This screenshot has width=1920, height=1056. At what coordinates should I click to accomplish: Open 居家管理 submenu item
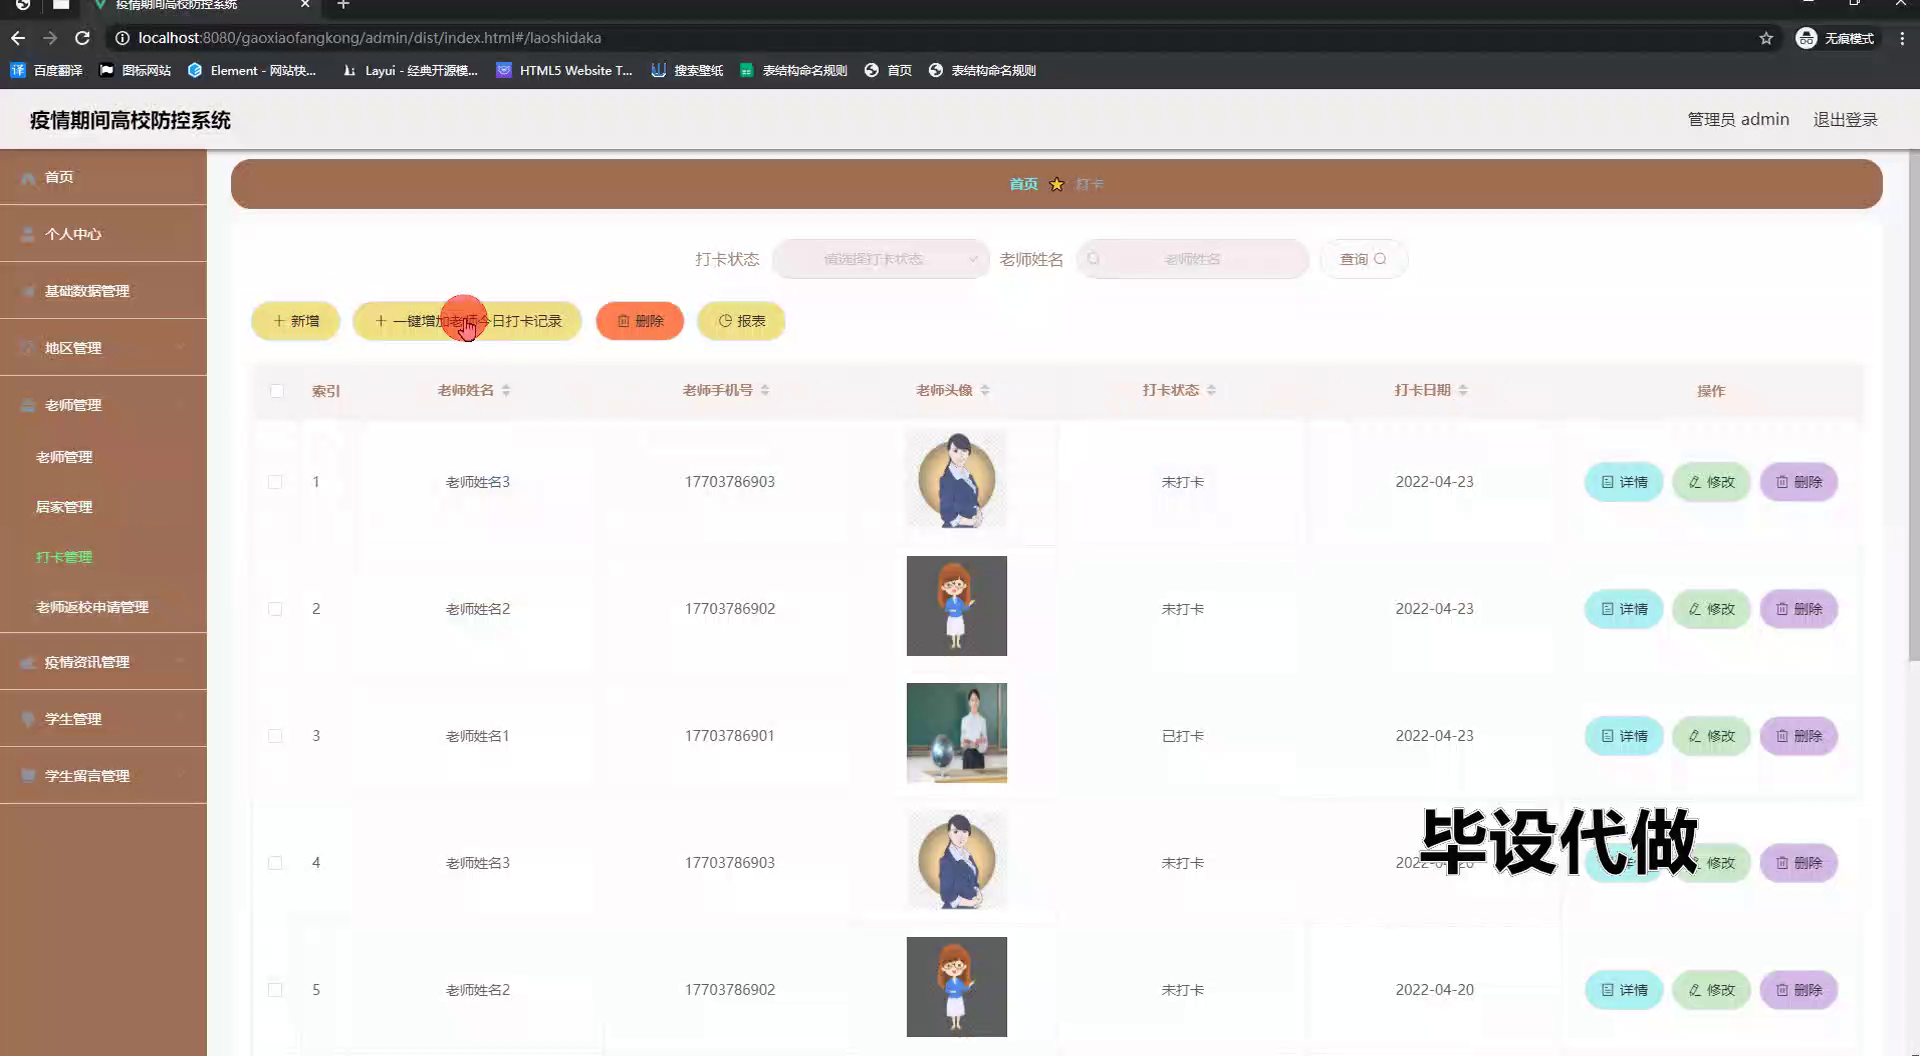pos(64,507)
